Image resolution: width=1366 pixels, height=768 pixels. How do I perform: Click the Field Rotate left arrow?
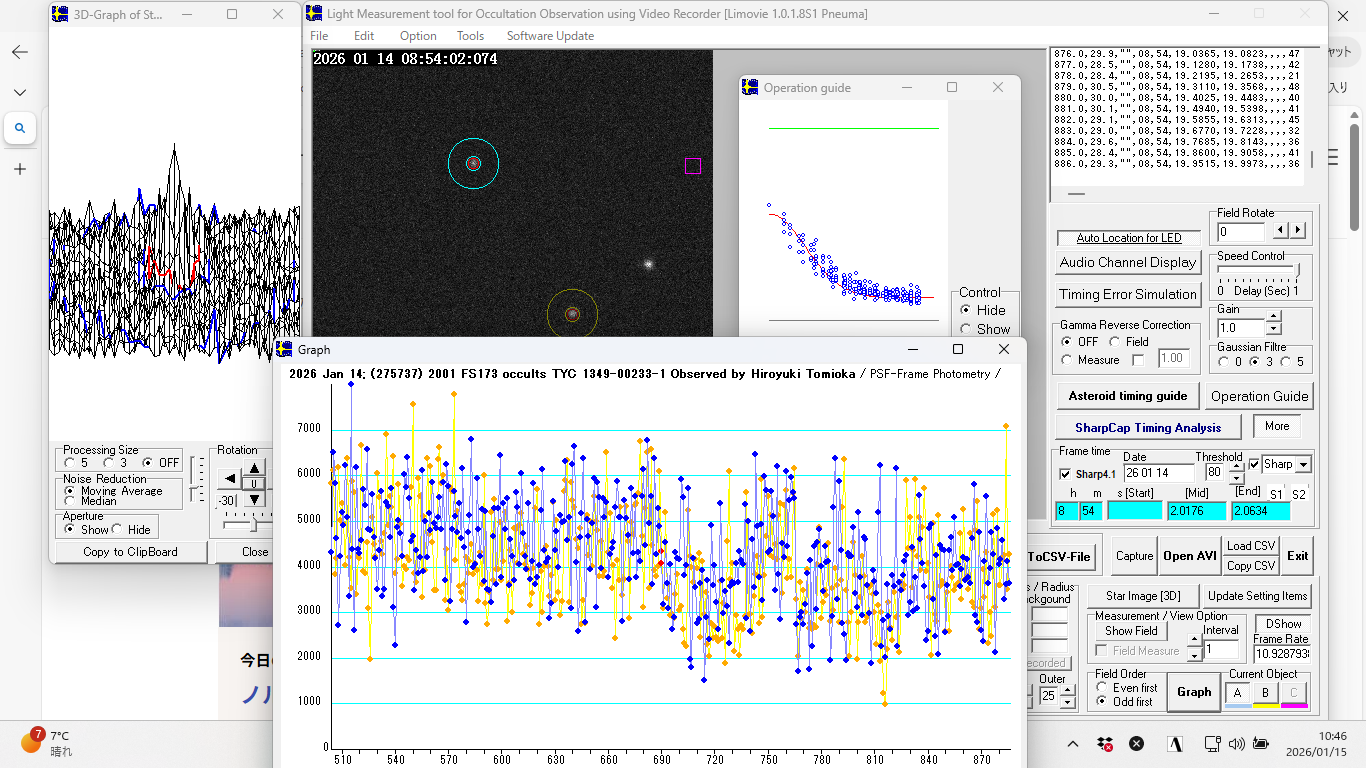pos(1280,231)
